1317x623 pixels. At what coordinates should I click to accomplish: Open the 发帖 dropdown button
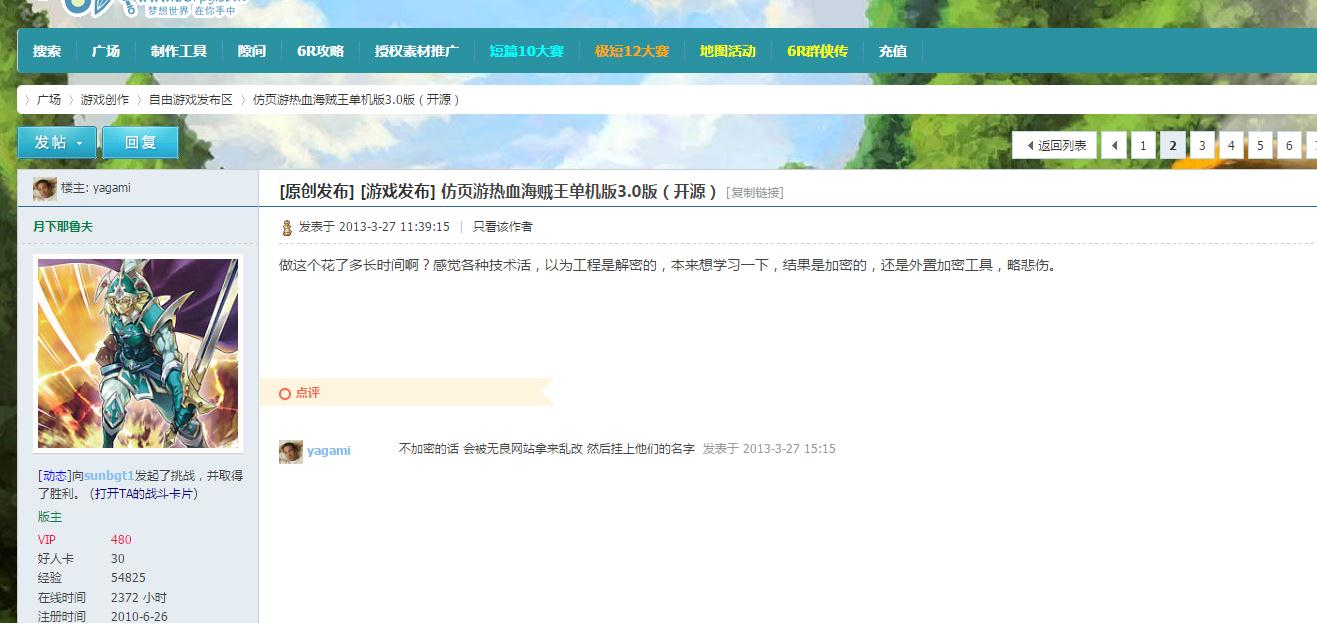click(58, 143)
